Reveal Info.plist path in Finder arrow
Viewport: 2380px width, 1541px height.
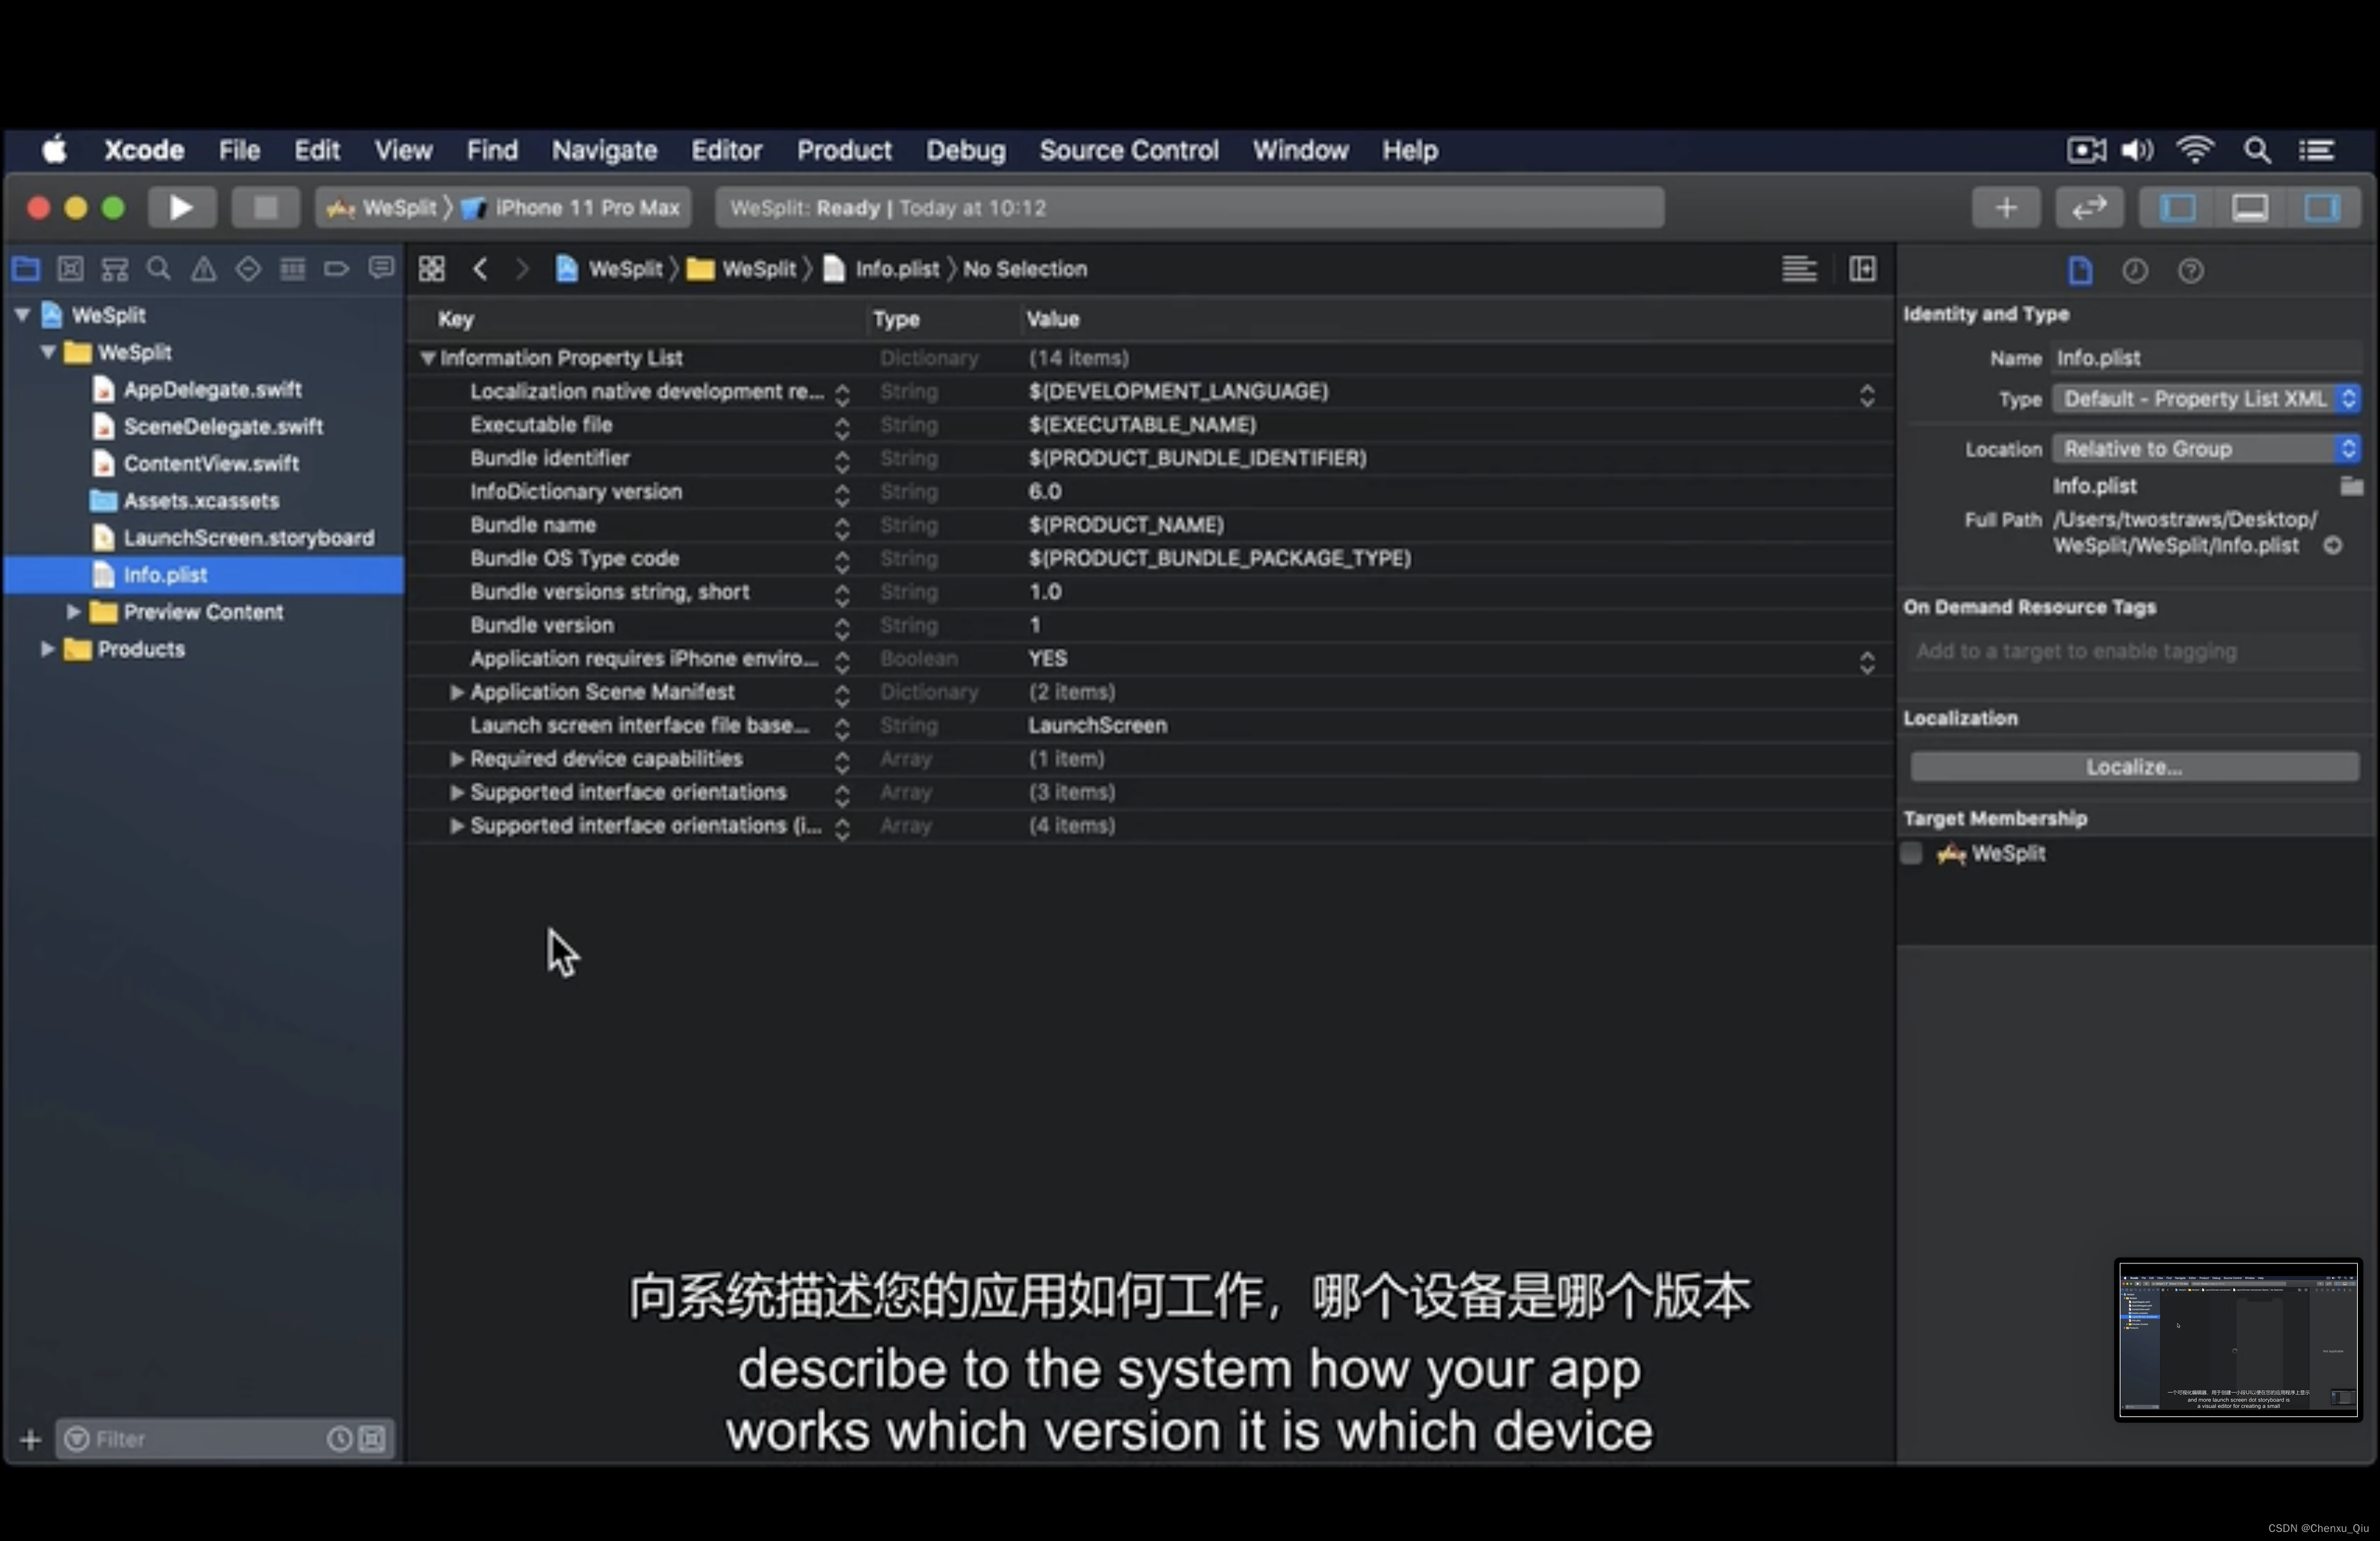2332,545
